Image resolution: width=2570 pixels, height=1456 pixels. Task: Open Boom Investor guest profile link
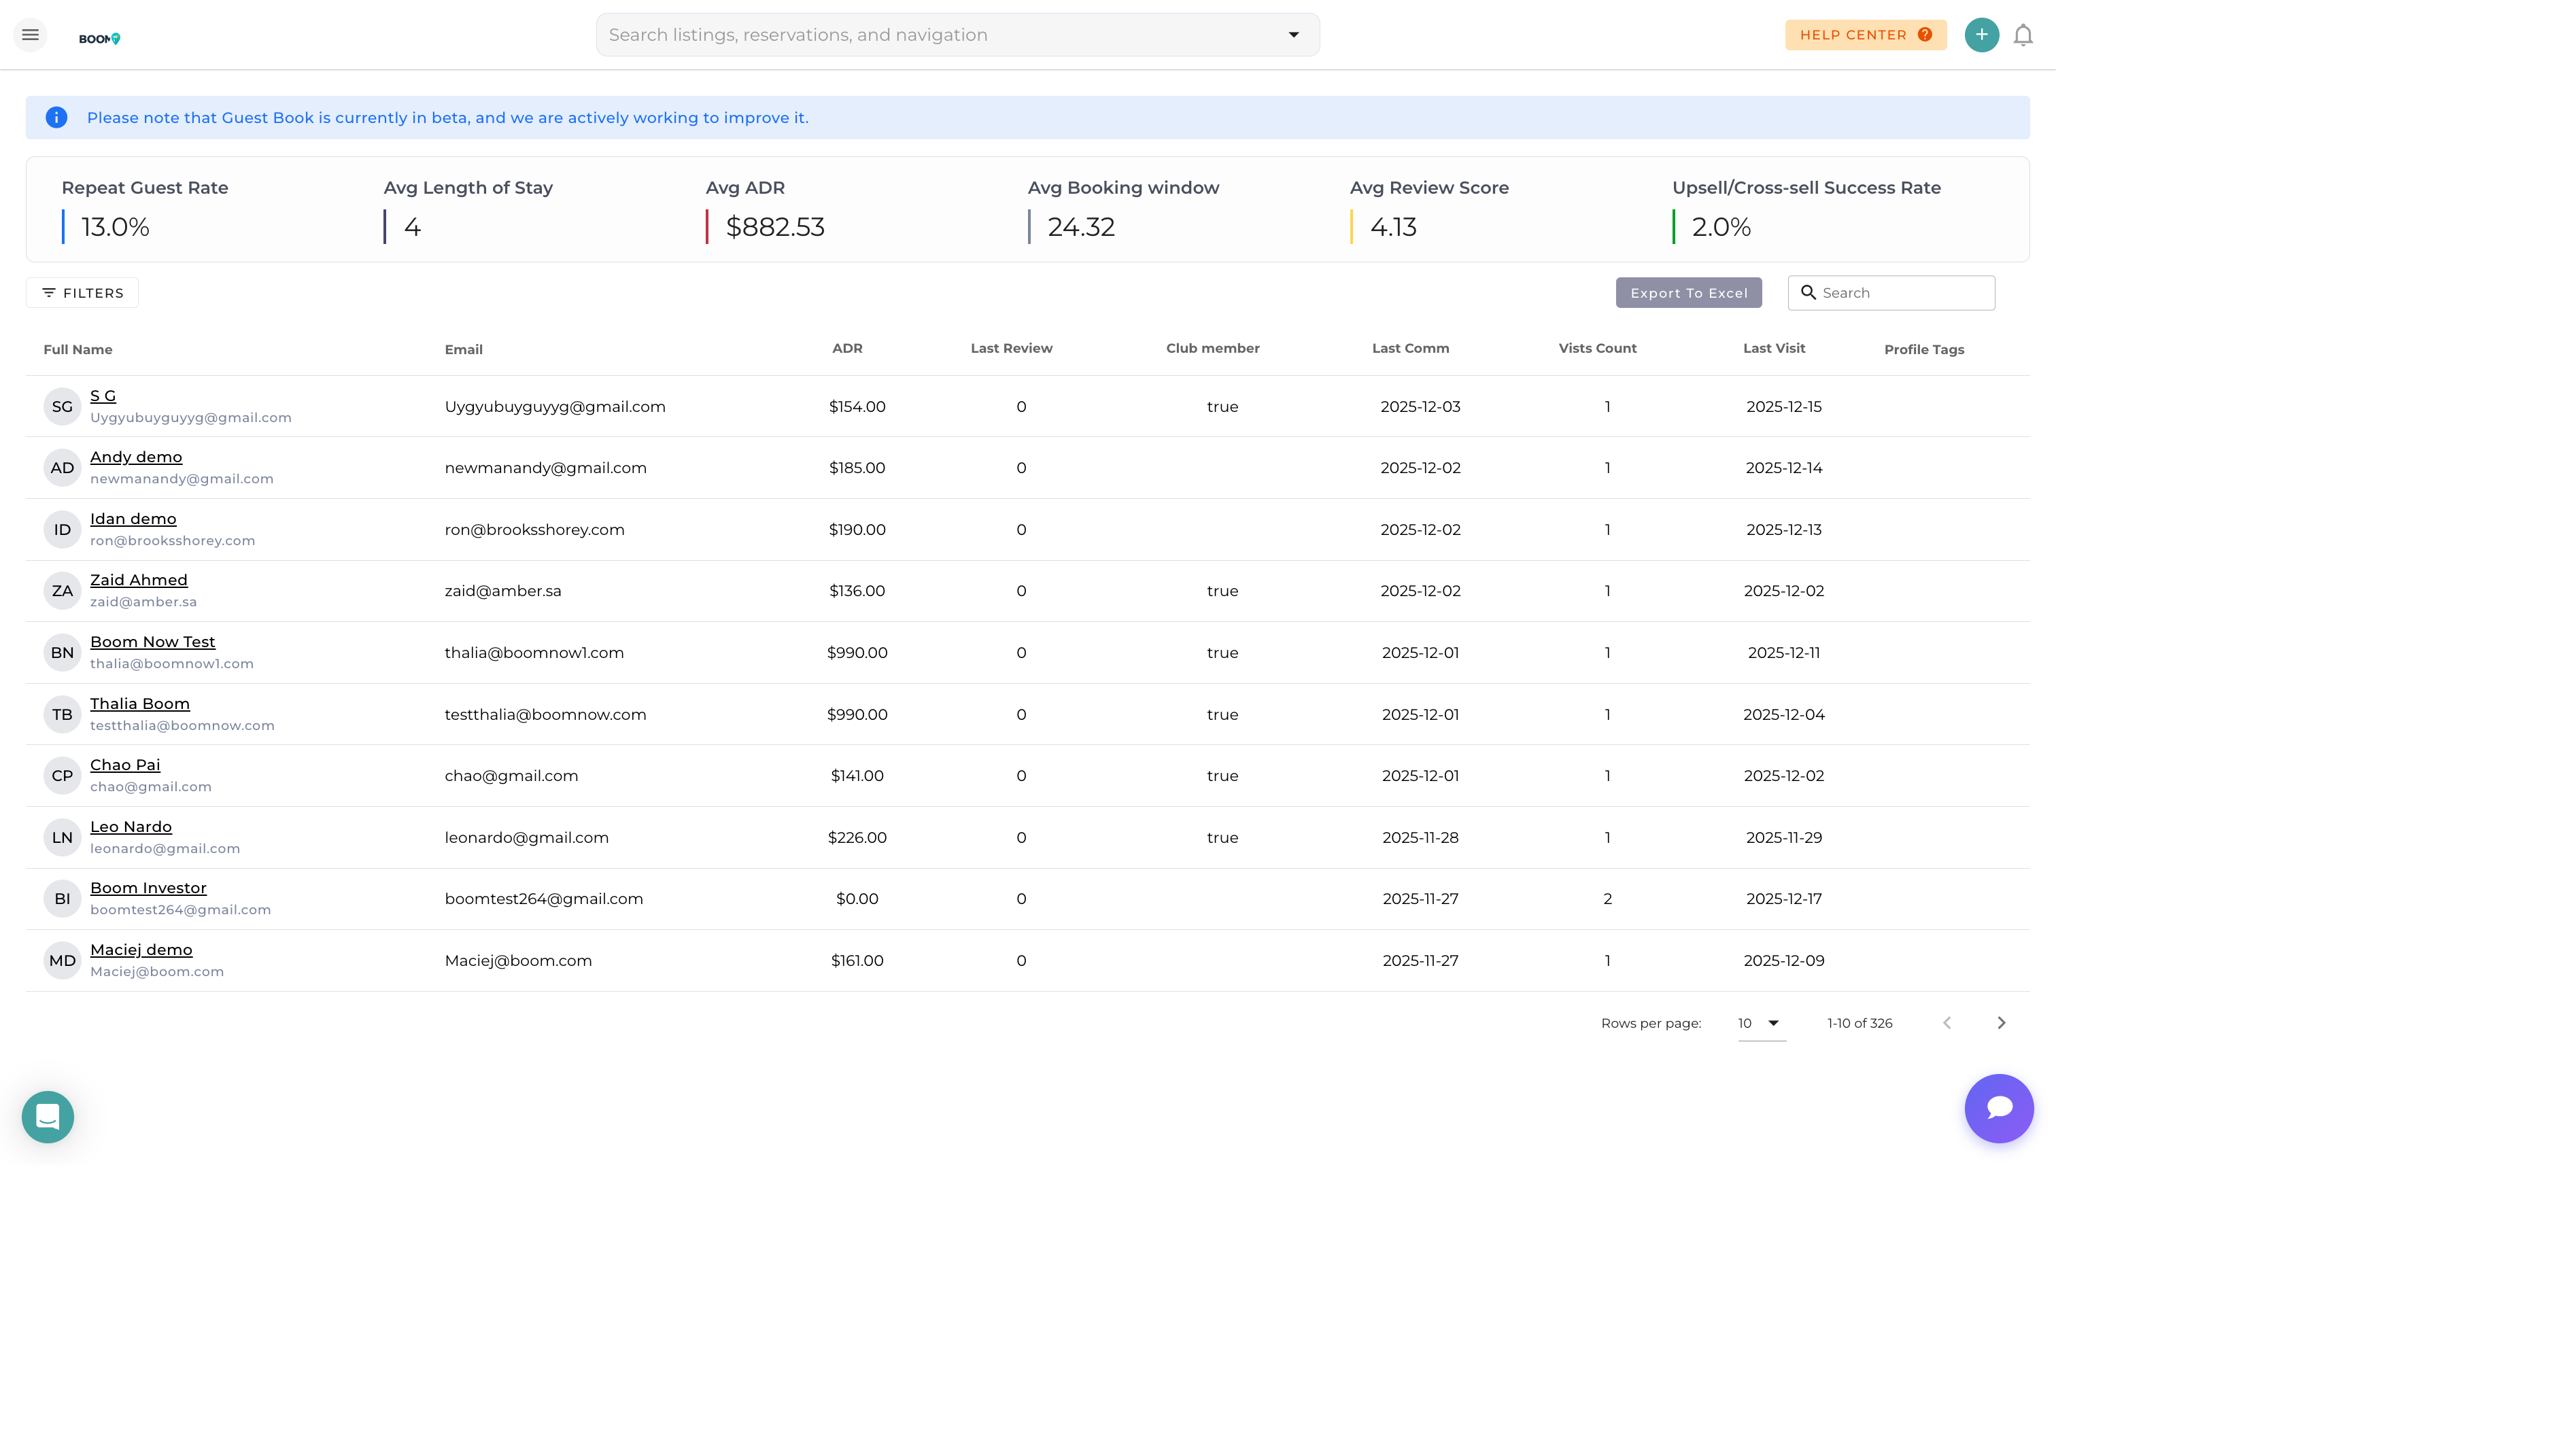(x=148, y=888)
